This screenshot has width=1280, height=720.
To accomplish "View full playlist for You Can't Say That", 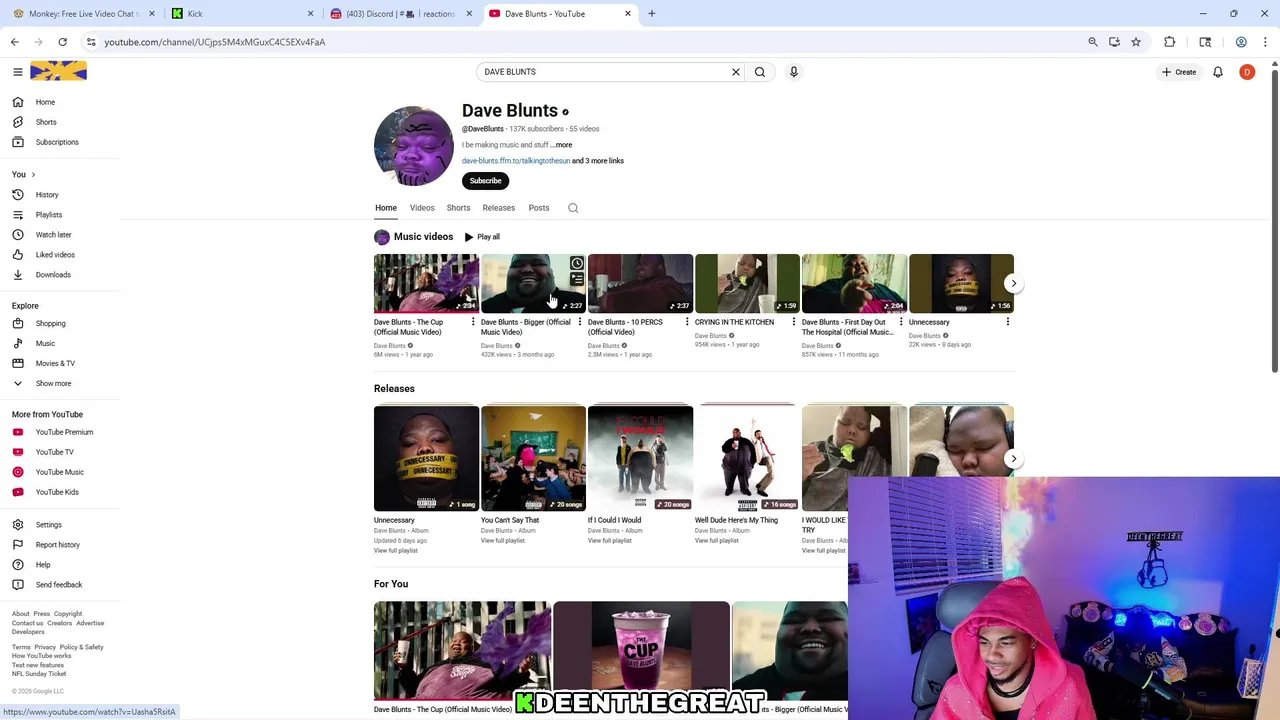I will click(503, 541).
